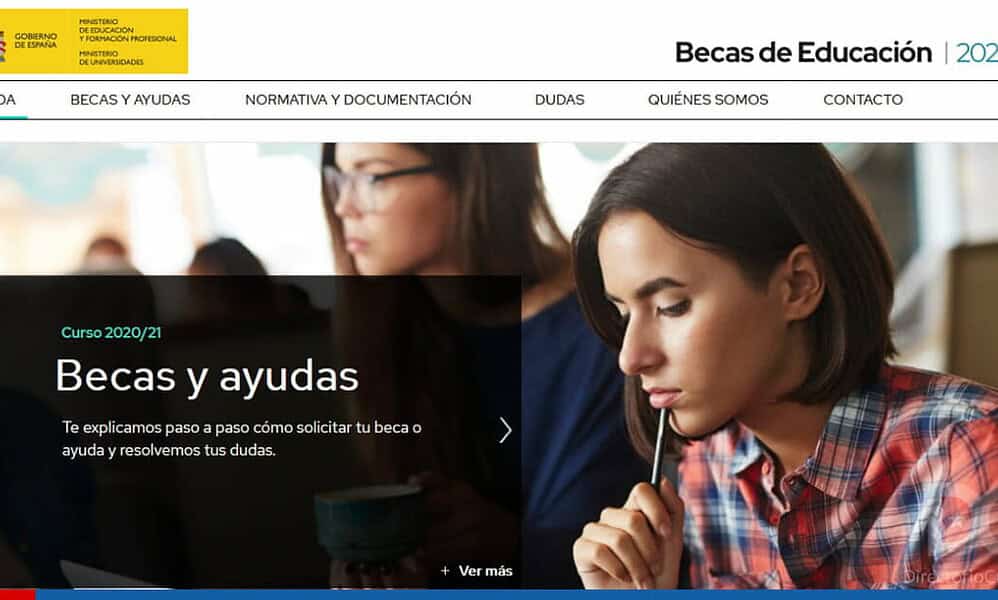The image size is (998, 600).
Task: Click the plus icon beside Ver más
Action: click(445, 571)
